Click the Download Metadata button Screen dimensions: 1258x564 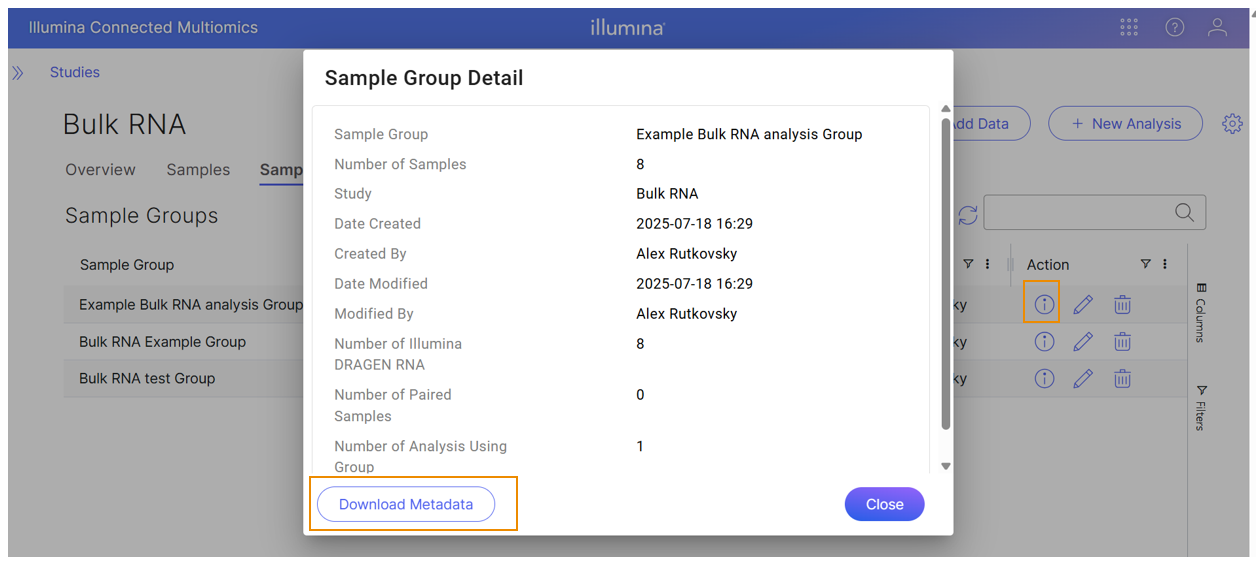(x=406, y=505)
